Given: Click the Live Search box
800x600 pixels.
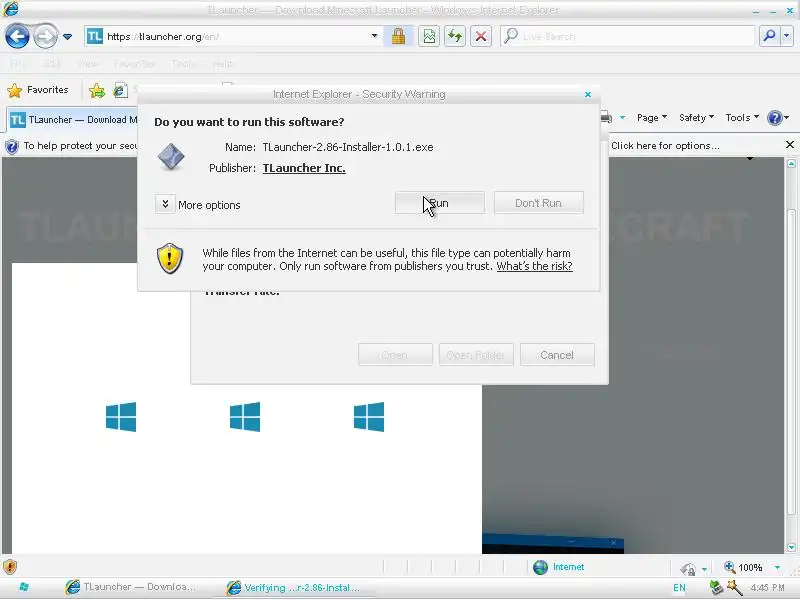Looking at the screenshot, I should click(x=627, y=36).
